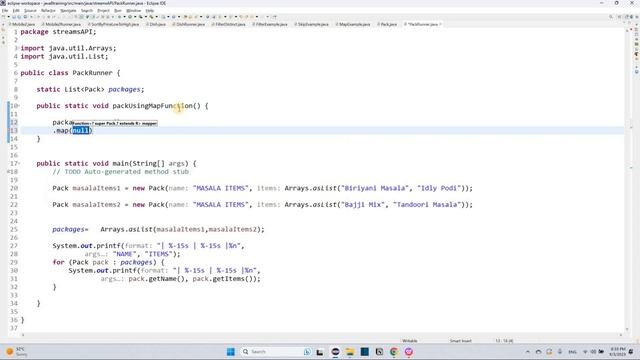Viewport: 640px width, 360px height.
Task: Click pack.getName() call on line 31
Action: pyautogui.click(x=156, y=279)
